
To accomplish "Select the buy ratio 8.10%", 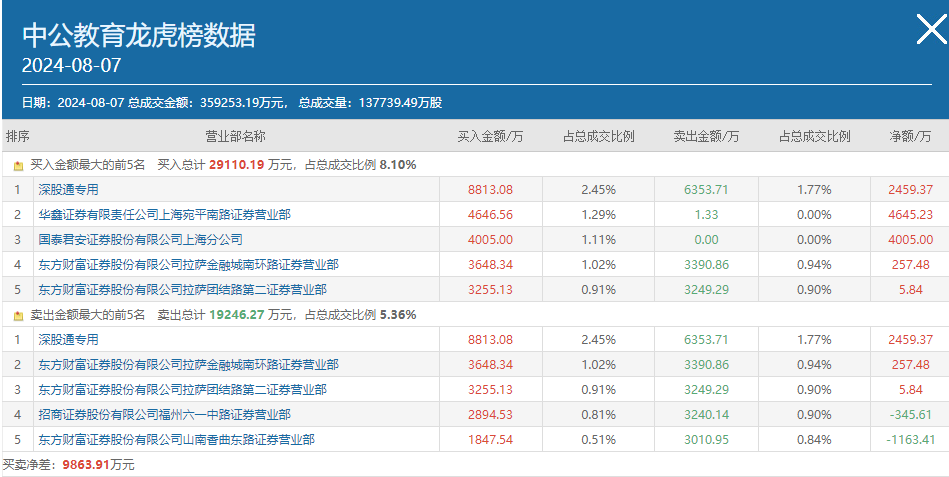I will coord(398,165).
